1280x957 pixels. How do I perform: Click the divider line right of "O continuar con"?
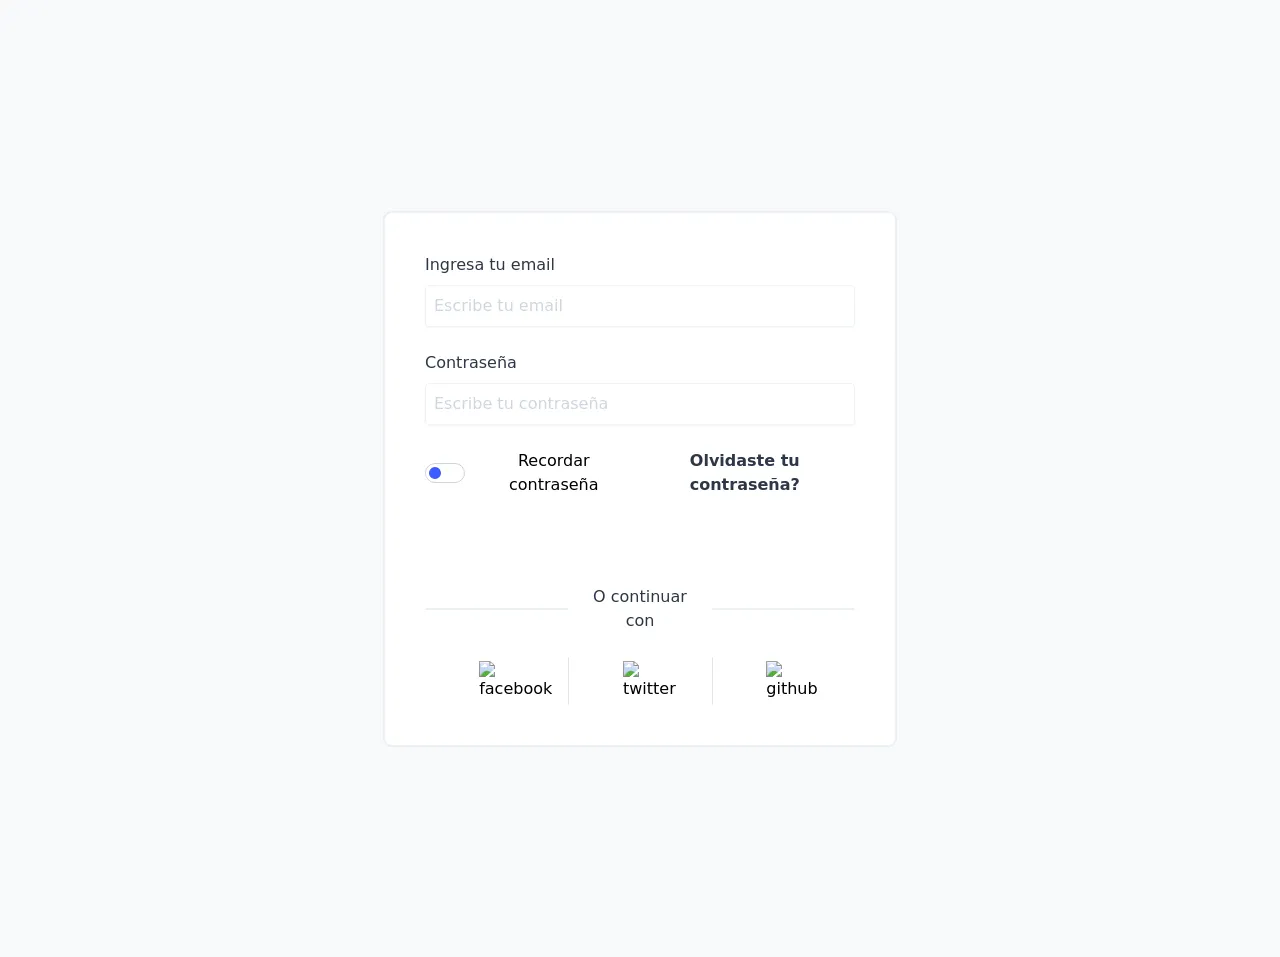point(783,608)
